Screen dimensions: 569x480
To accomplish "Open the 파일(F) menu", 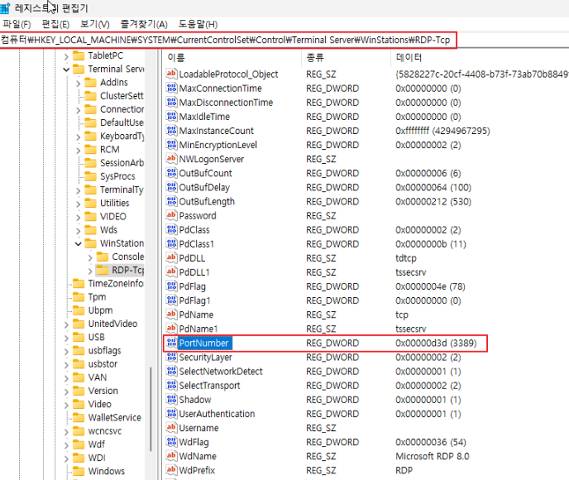I will point(17,24).
